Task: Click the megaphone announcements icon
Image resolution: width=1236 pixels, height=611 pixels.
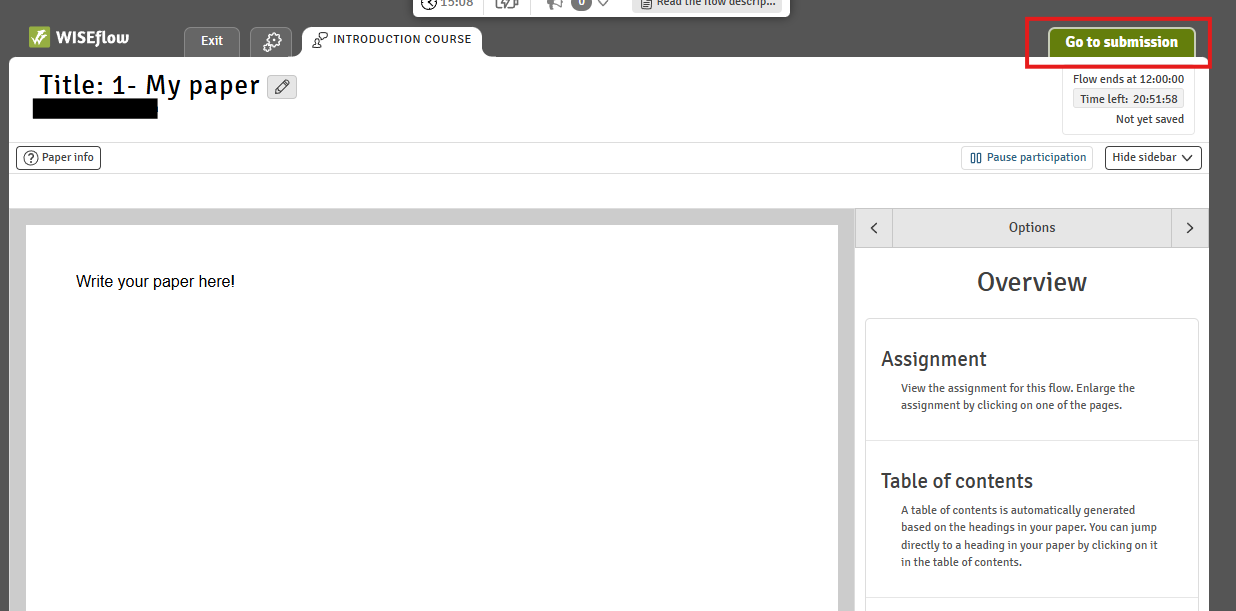Action: point(555,3)
